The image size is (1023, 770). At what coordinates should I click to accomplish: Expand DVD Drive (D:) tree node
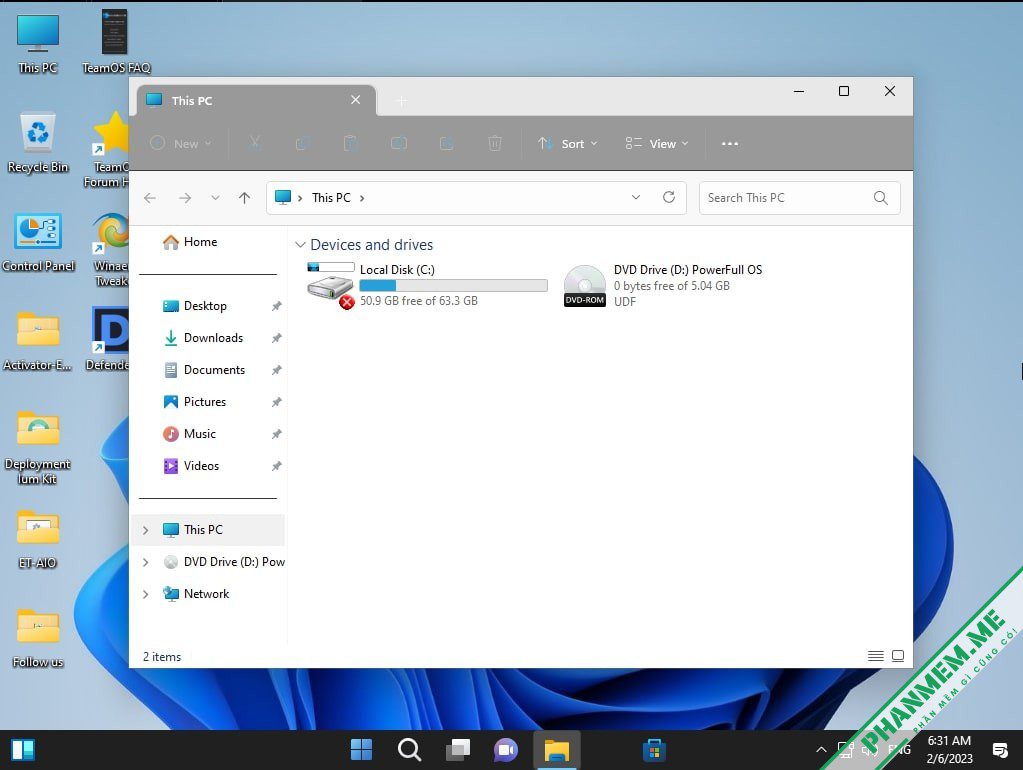(x=145, y=562)
